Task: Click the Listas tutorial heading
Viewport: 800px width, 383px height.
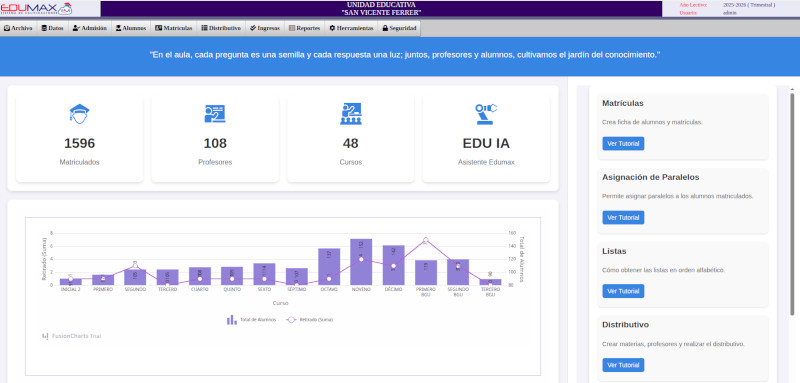Action: (614, 251)
